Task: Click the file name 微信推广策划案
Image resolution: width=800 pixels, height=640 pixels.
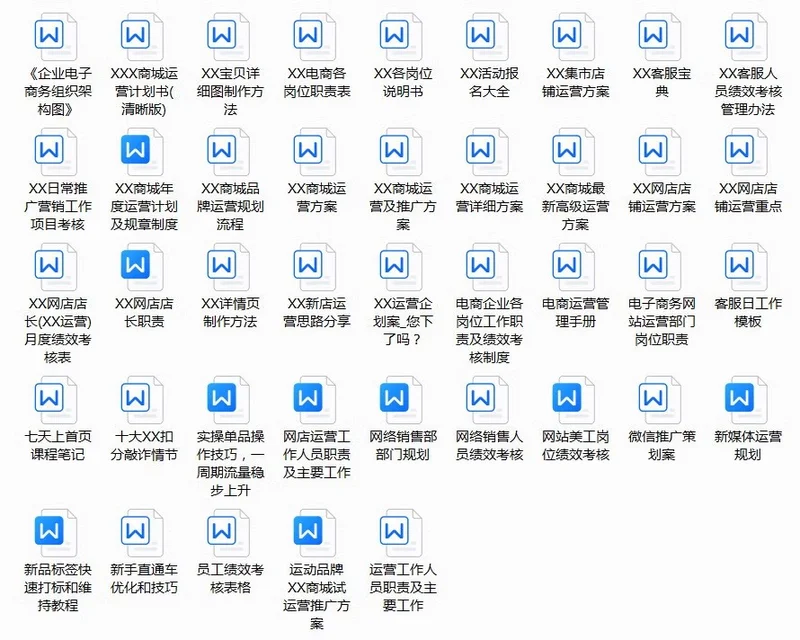Action: coord(662,446)
